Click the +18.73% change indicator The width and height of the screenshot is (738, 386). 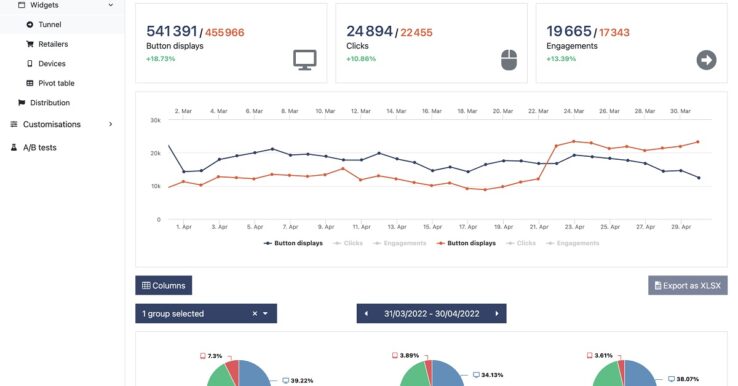[160, 59]
